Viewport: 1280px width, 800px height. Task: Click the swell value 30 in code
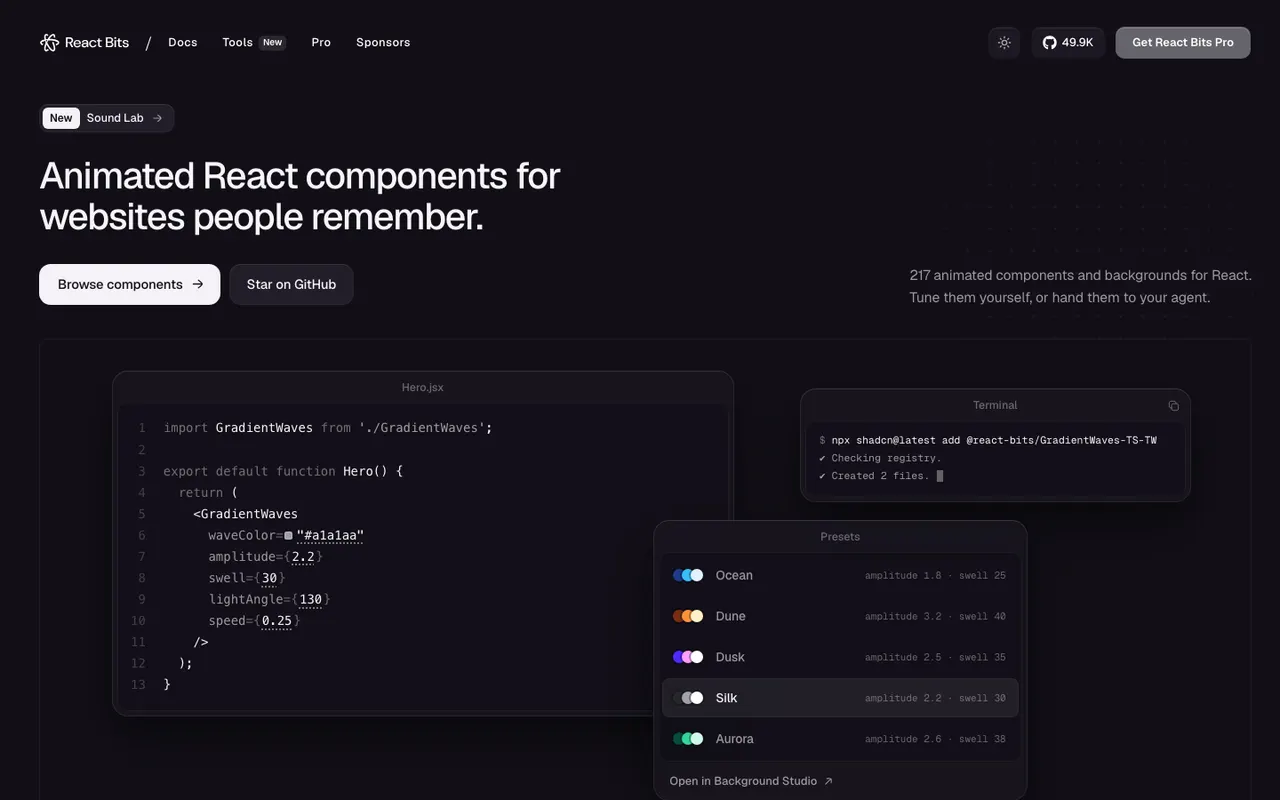click(269, 578)
